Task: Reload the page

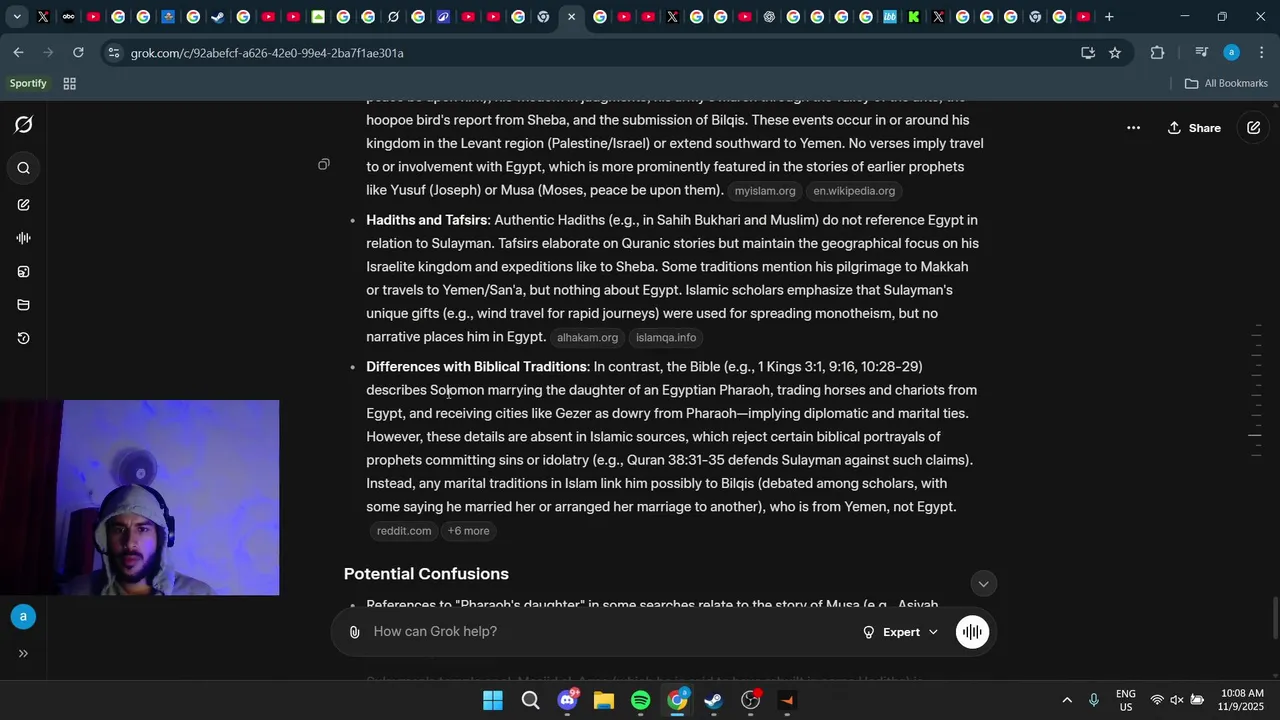Action: (x=79, y=53)
